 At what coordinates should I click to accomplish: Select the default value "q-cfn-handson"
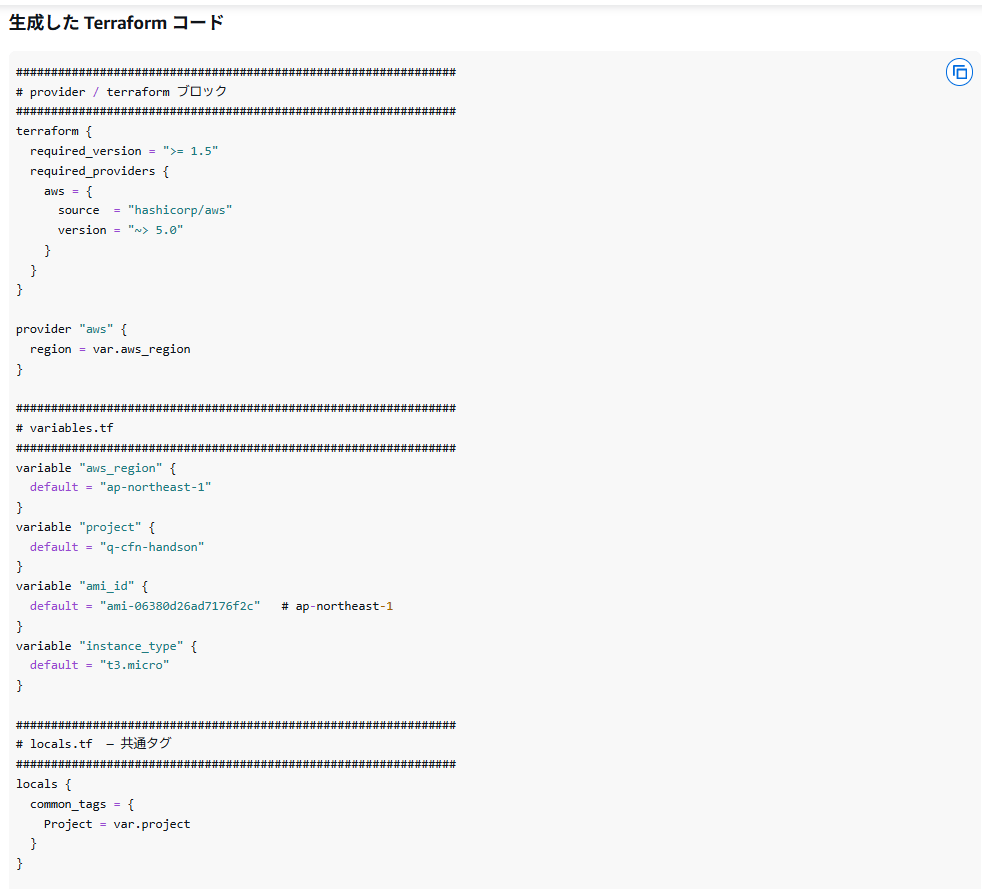tap(152, 547)
